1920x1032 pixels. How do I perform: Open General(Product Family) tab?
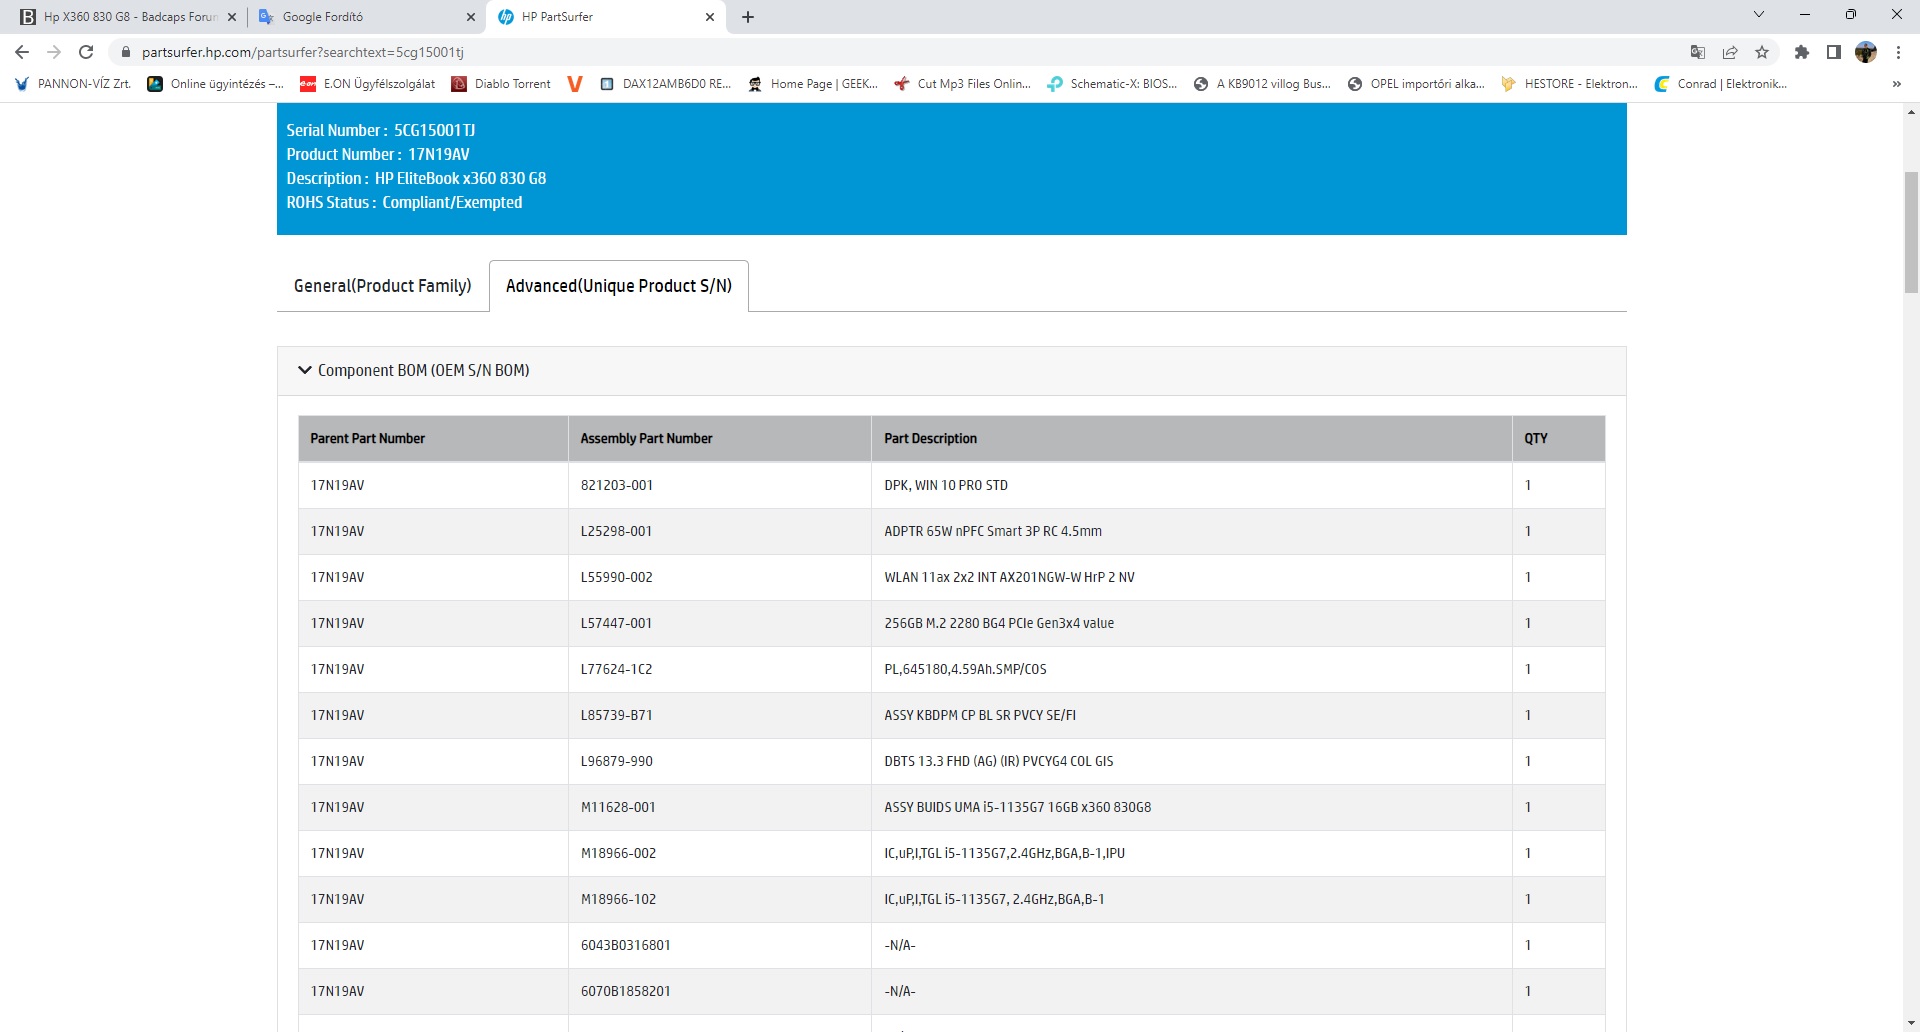point(382,286)
